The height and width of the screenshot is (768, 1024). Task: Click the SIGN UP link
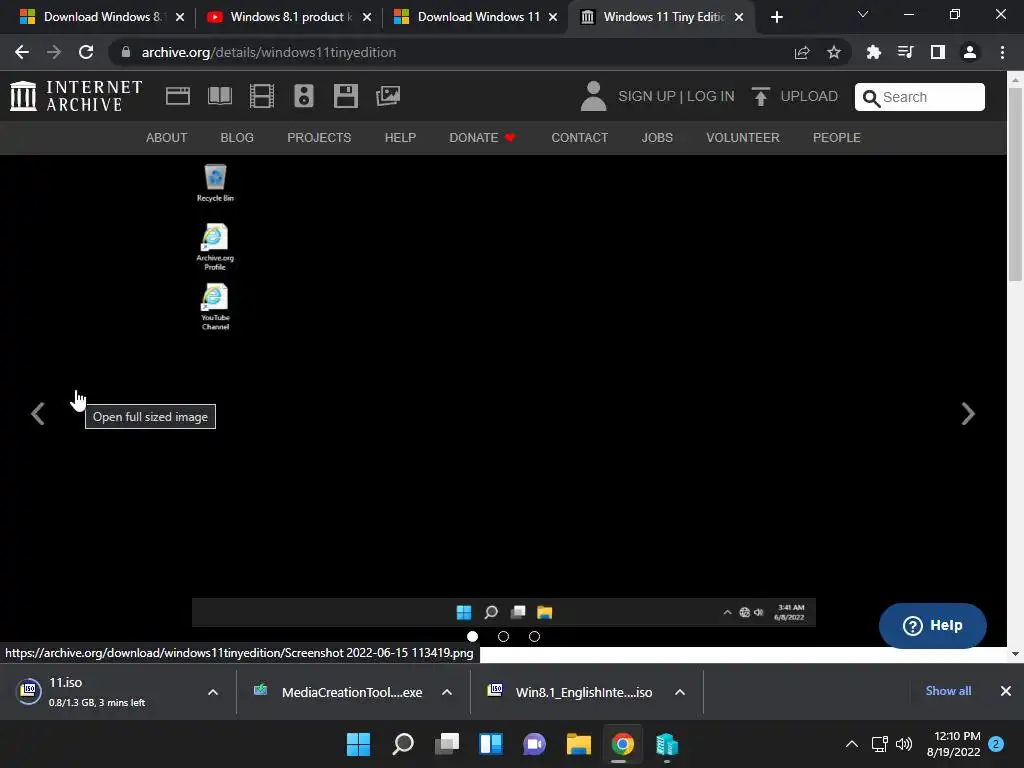point(647,97)
